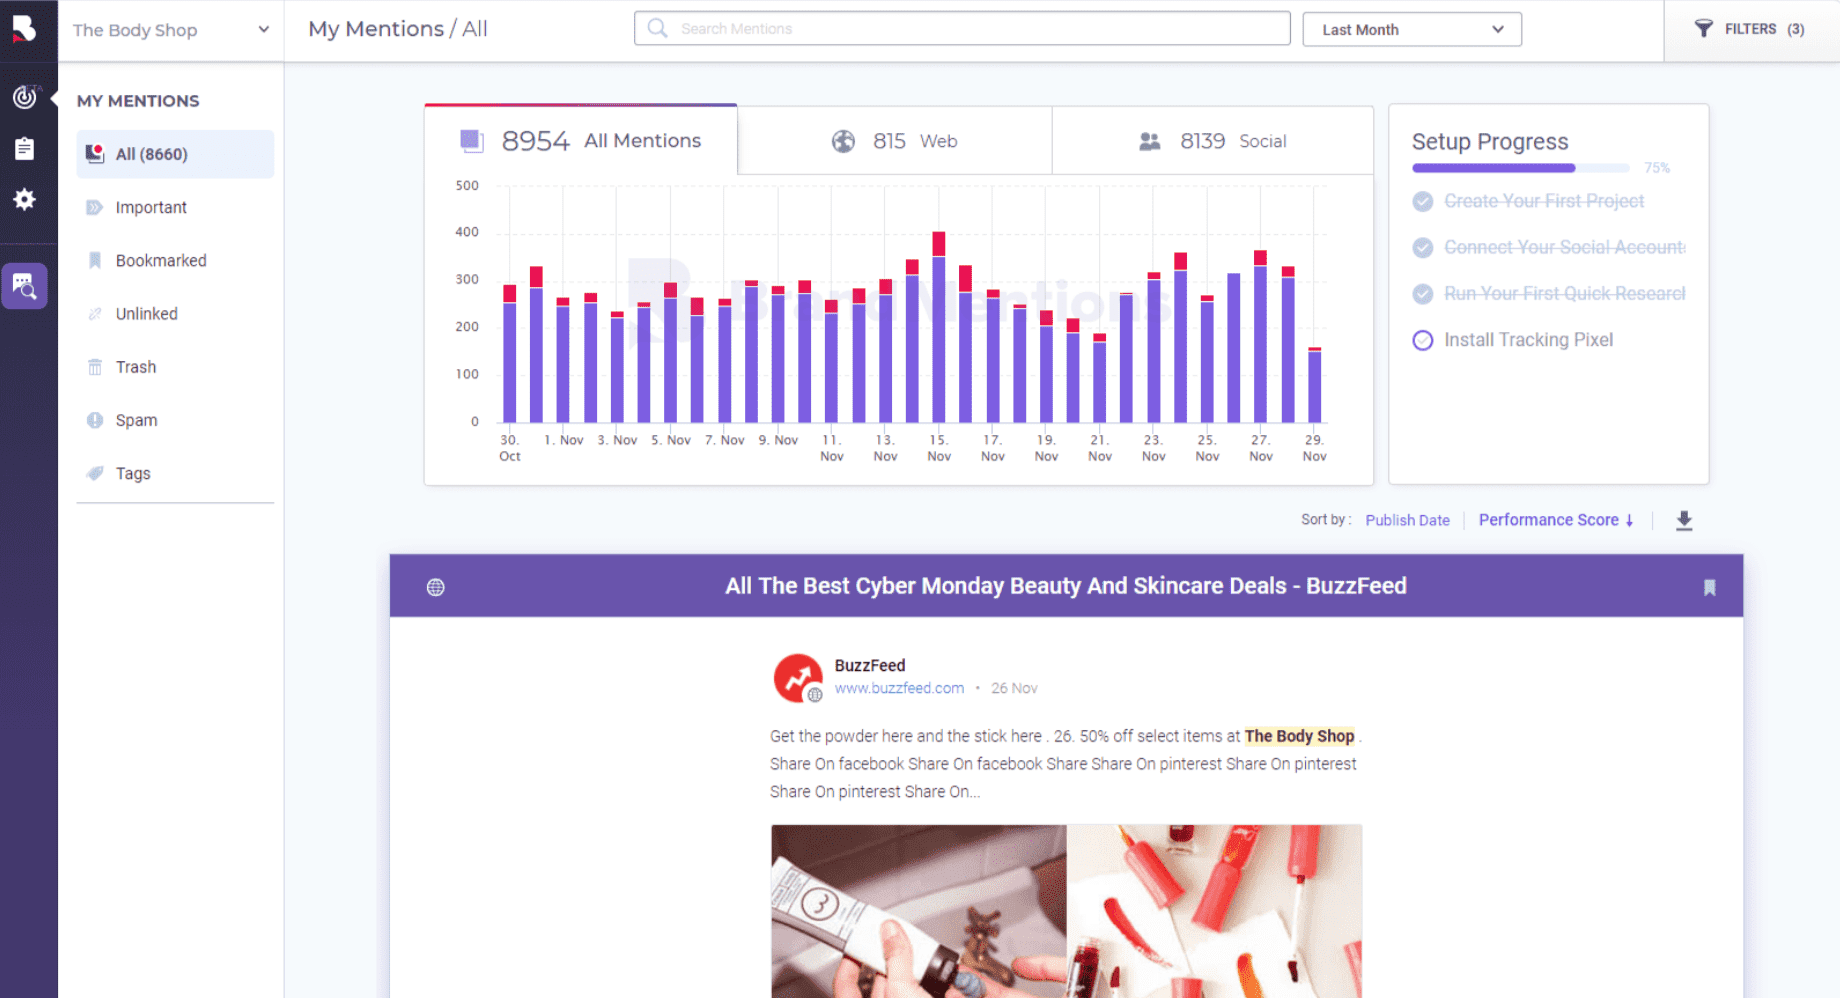
Task: Open the Filters panel
Action: pos(1748,28)
